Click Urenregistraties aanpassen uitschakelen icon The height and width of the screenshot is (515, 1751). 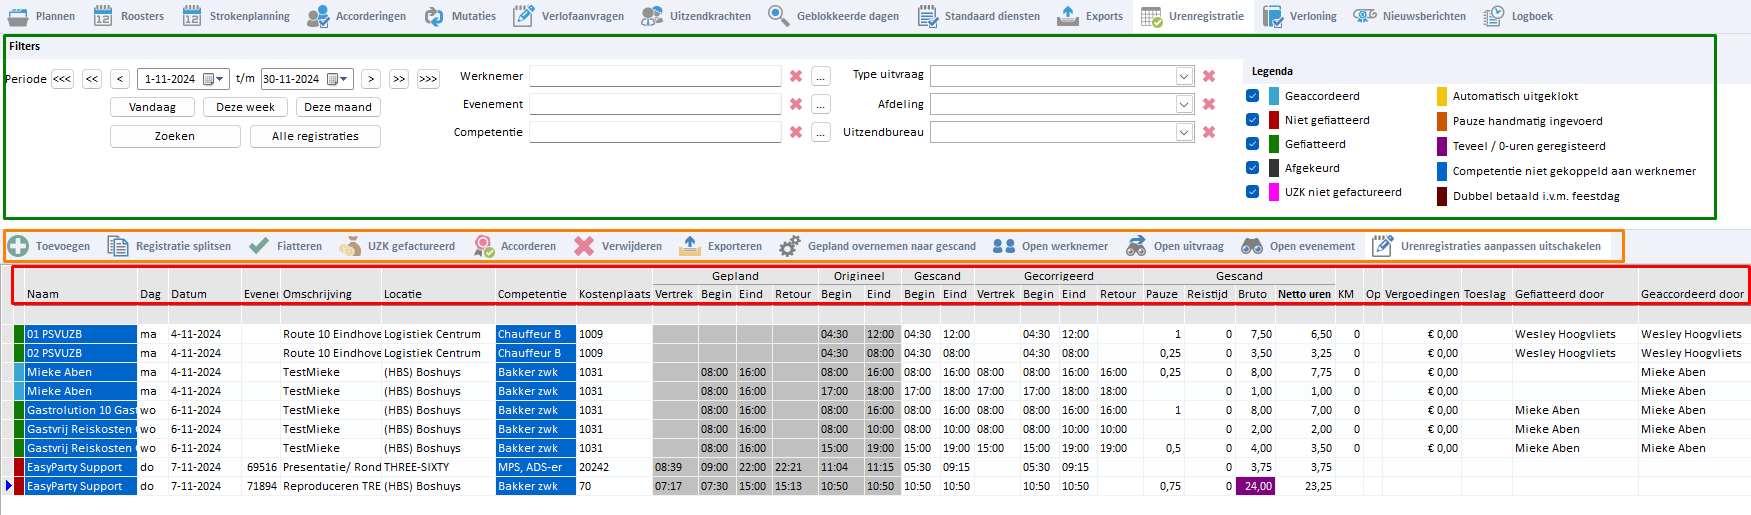1383,246
